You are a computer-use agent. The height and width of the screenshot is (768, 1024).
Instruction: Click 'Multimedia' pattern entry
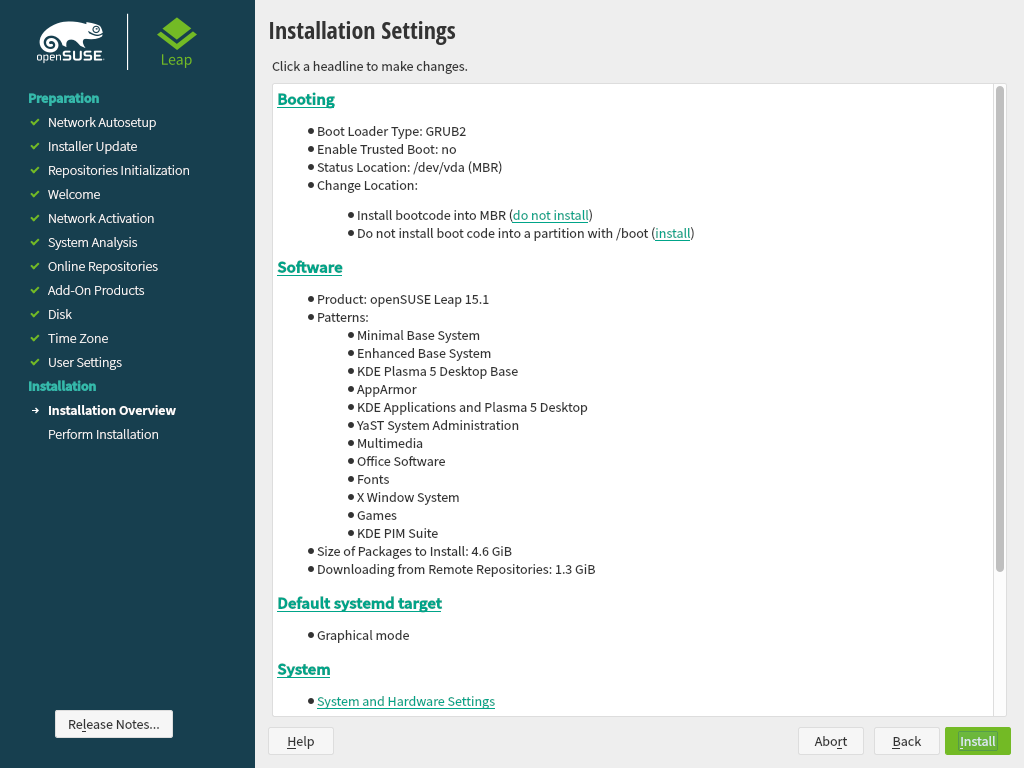(x=390, y=443)
